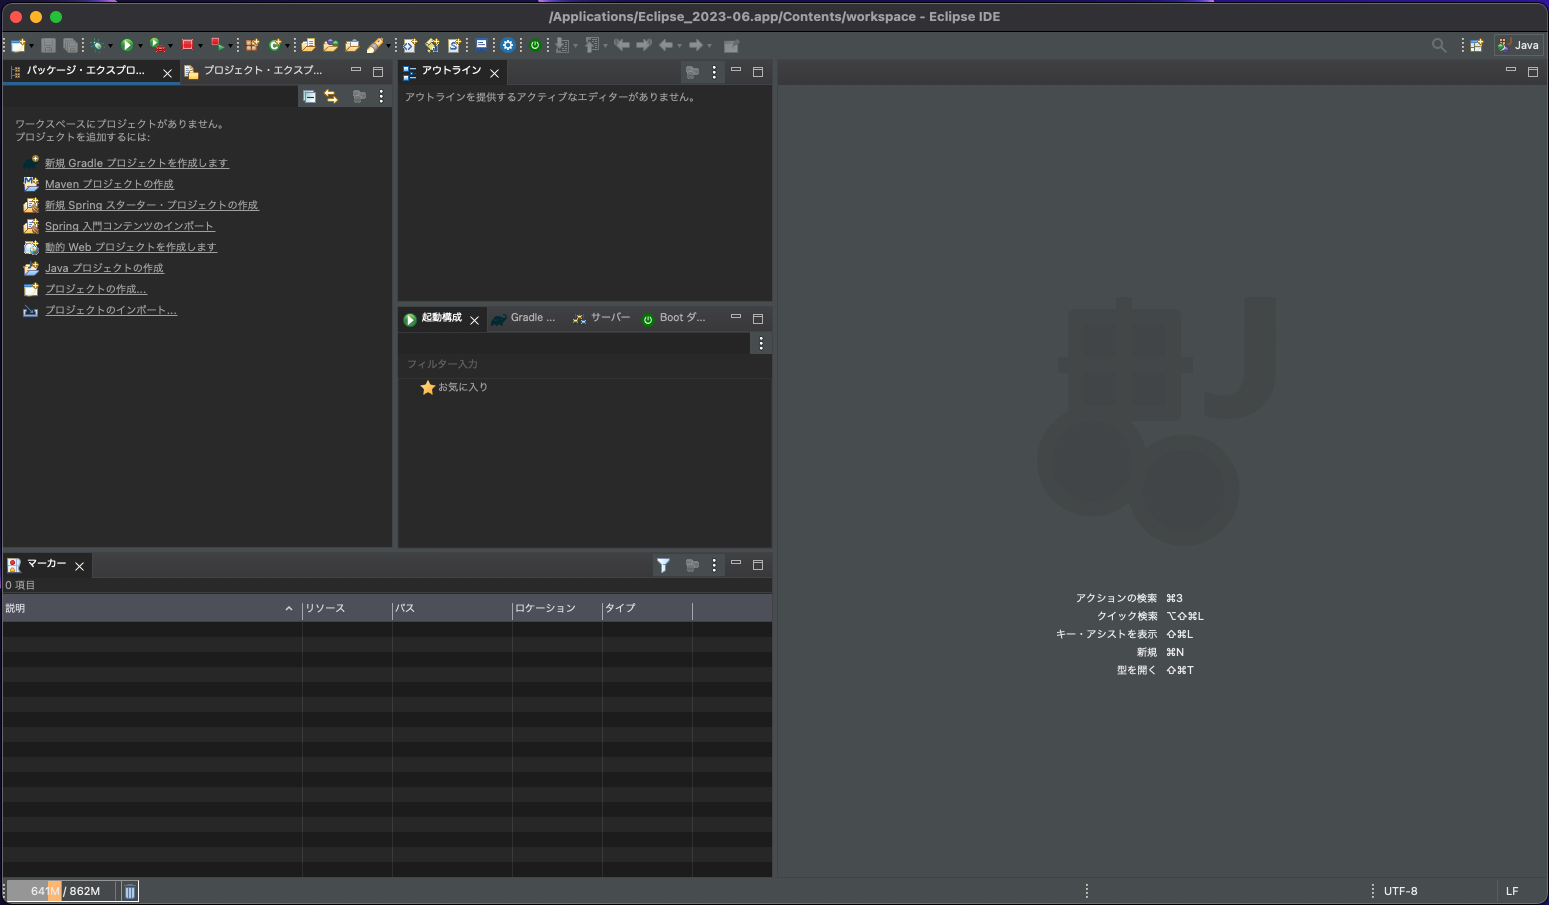Switch to プロジェクト・エクスプローラー tab

click(262, 71)
